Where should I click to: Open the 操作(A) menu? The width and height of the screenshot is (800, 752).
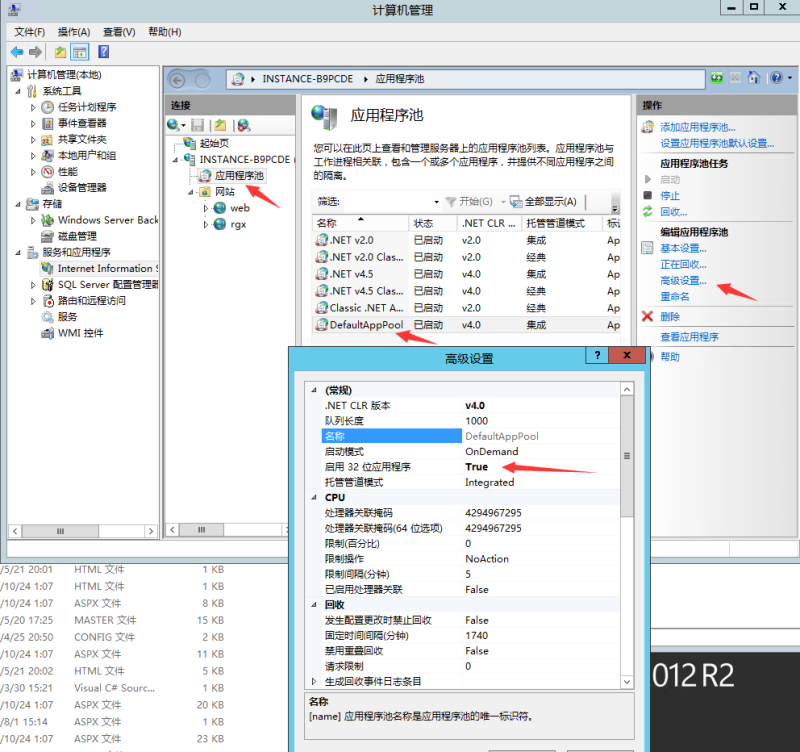click(74, 32)
